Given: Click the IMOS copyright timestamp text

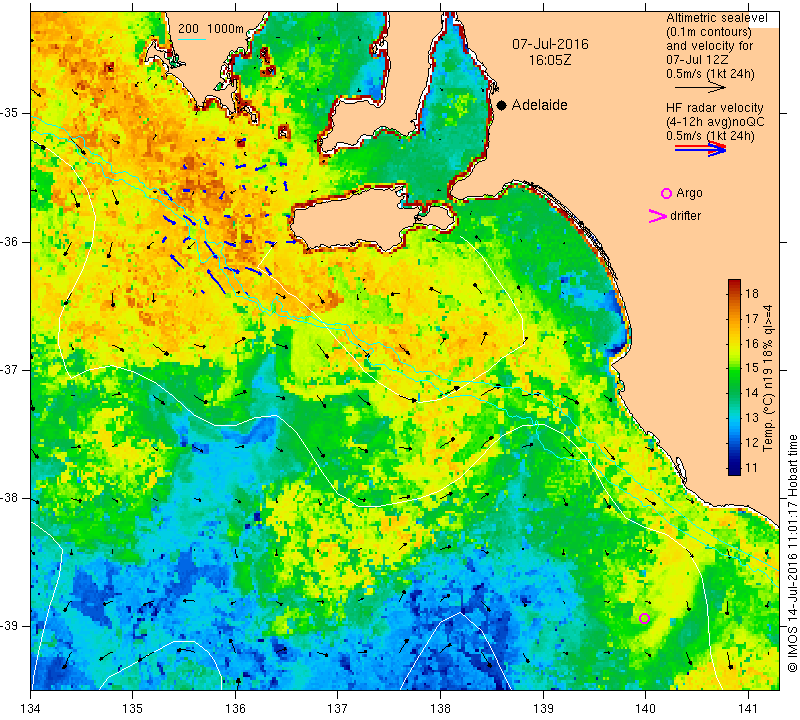Looking at the screenshot, I should click(x=792, y=553).
